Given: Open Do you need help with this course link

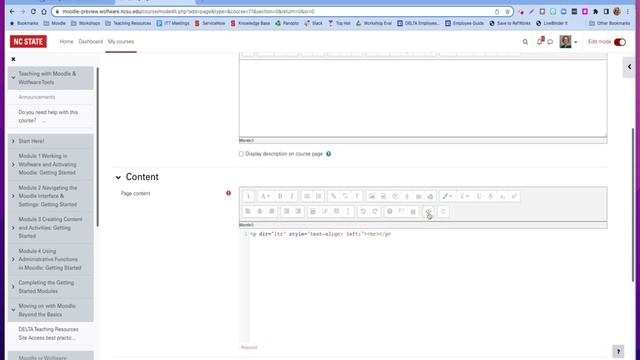Looking at the screenshot, I should 48,116.
